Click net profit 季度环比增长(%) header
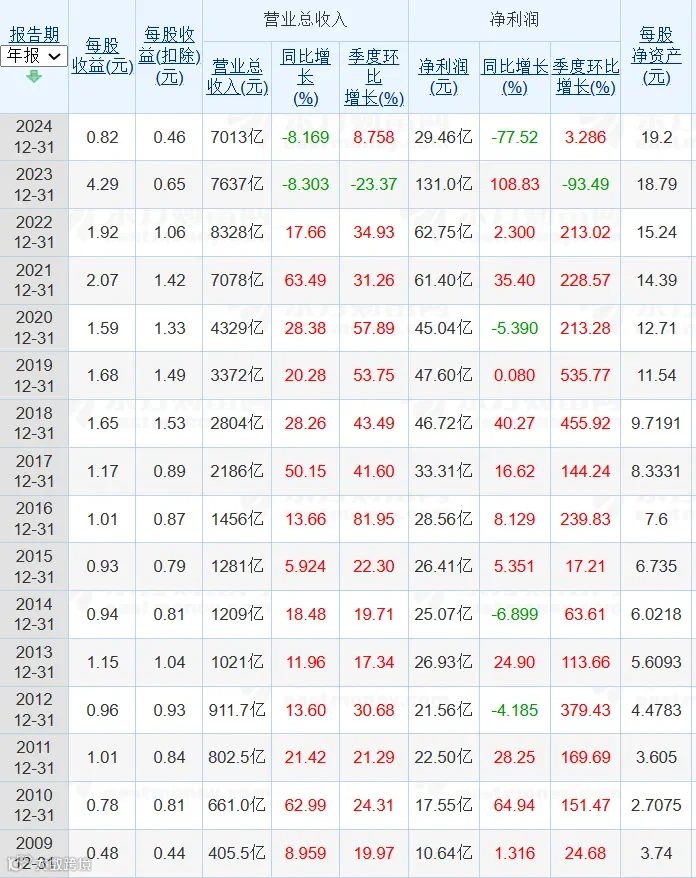Image resolution: width=696 pixels, height=878 pixels. (586, 77)
